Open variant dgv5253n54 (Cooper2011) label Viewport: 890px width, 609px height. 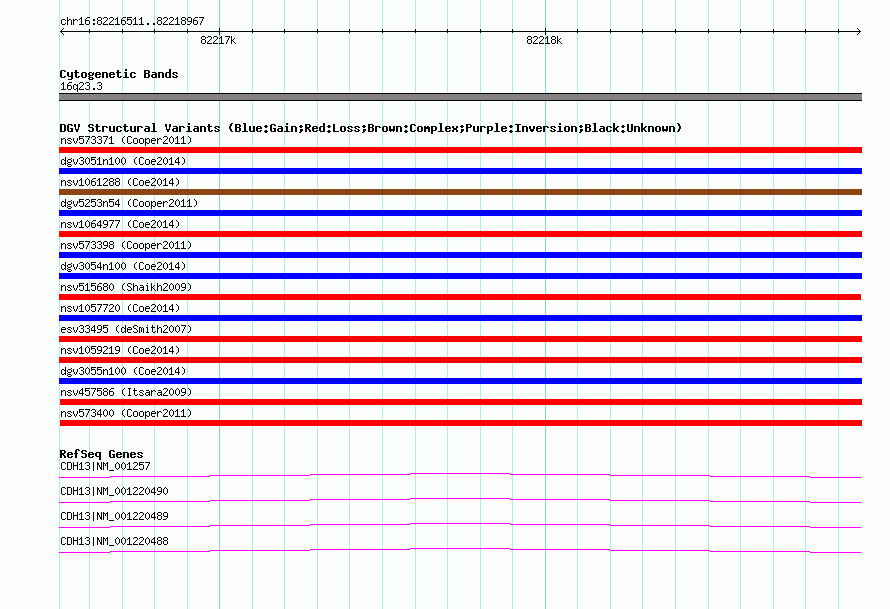129,203
